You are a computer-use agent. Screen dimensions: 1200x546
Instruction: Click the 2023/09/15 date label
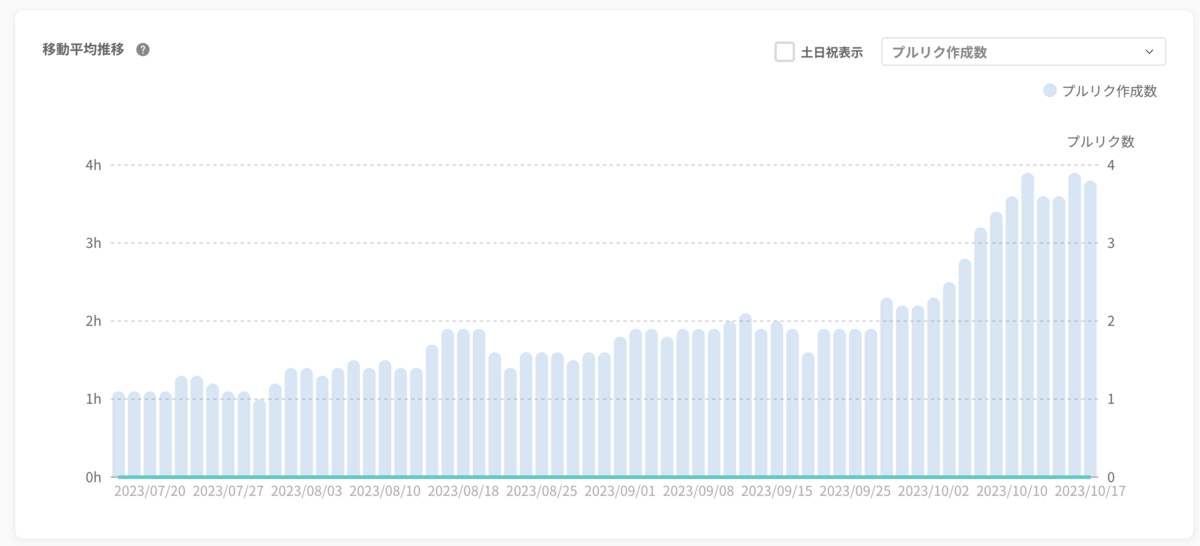pyautogui.click(x=776, y=492)
